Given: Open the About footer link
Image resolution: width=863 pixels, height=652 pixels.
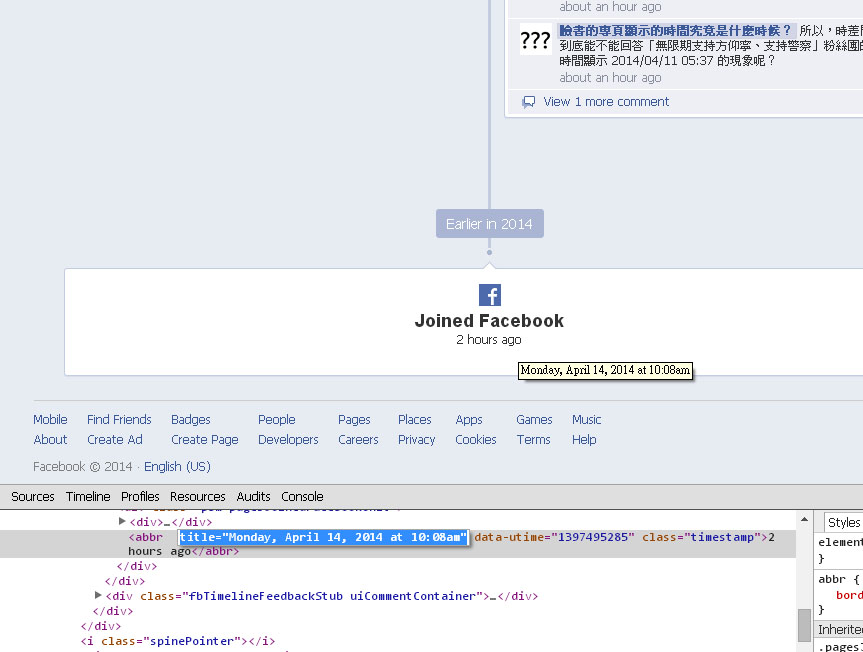Looking at the screenshot, I should 50,440.
